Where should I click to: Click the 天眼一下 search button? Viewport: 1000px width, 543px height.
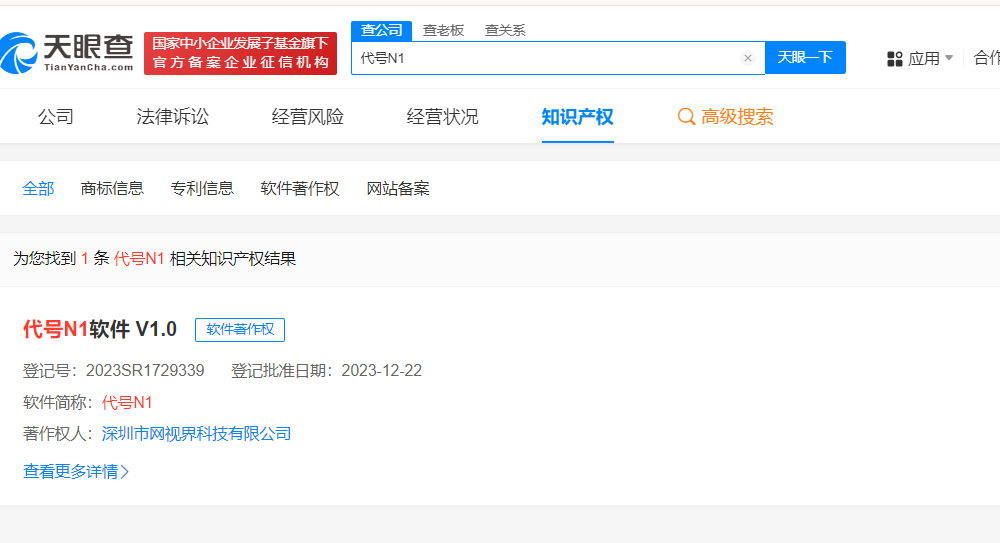[805, 57]
